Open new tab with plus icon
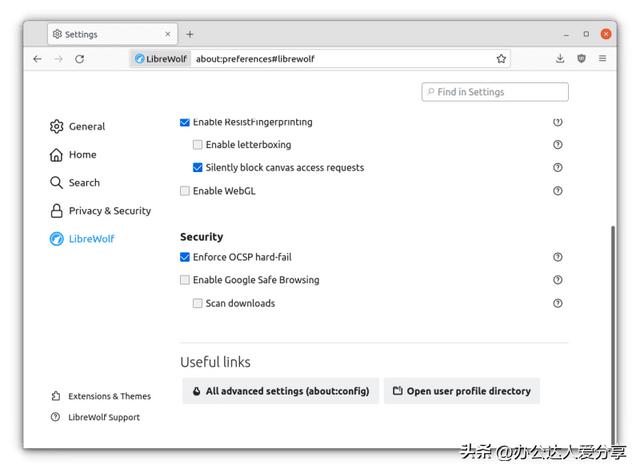 [x=190, y=34]
